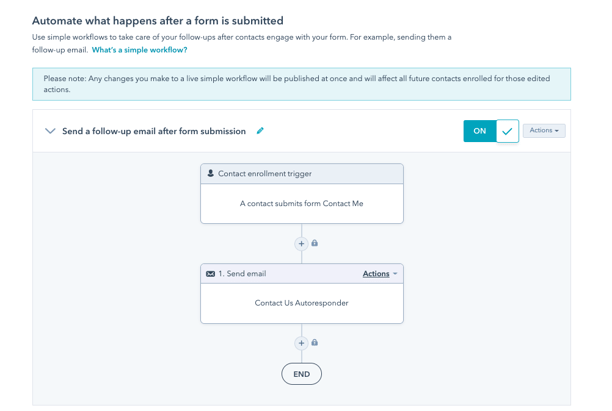Click the pencil icon to rename workflow

[x=260, y=131]
